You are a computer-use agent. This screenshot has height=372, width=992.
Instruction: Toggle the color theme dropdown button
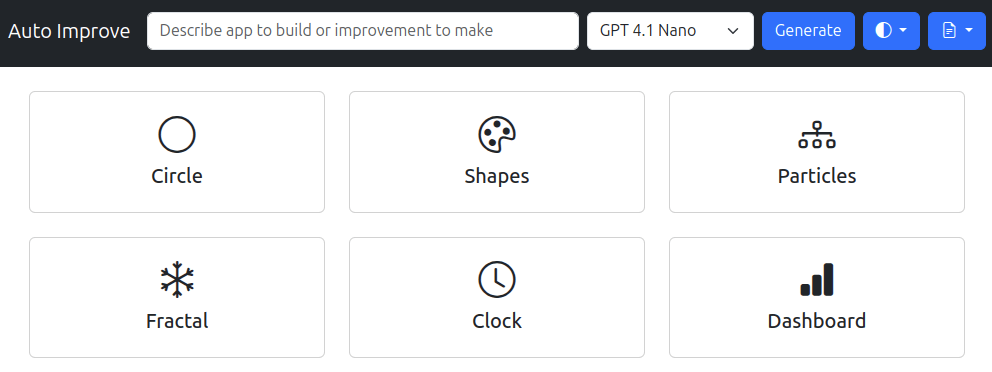tap(891, 30)
